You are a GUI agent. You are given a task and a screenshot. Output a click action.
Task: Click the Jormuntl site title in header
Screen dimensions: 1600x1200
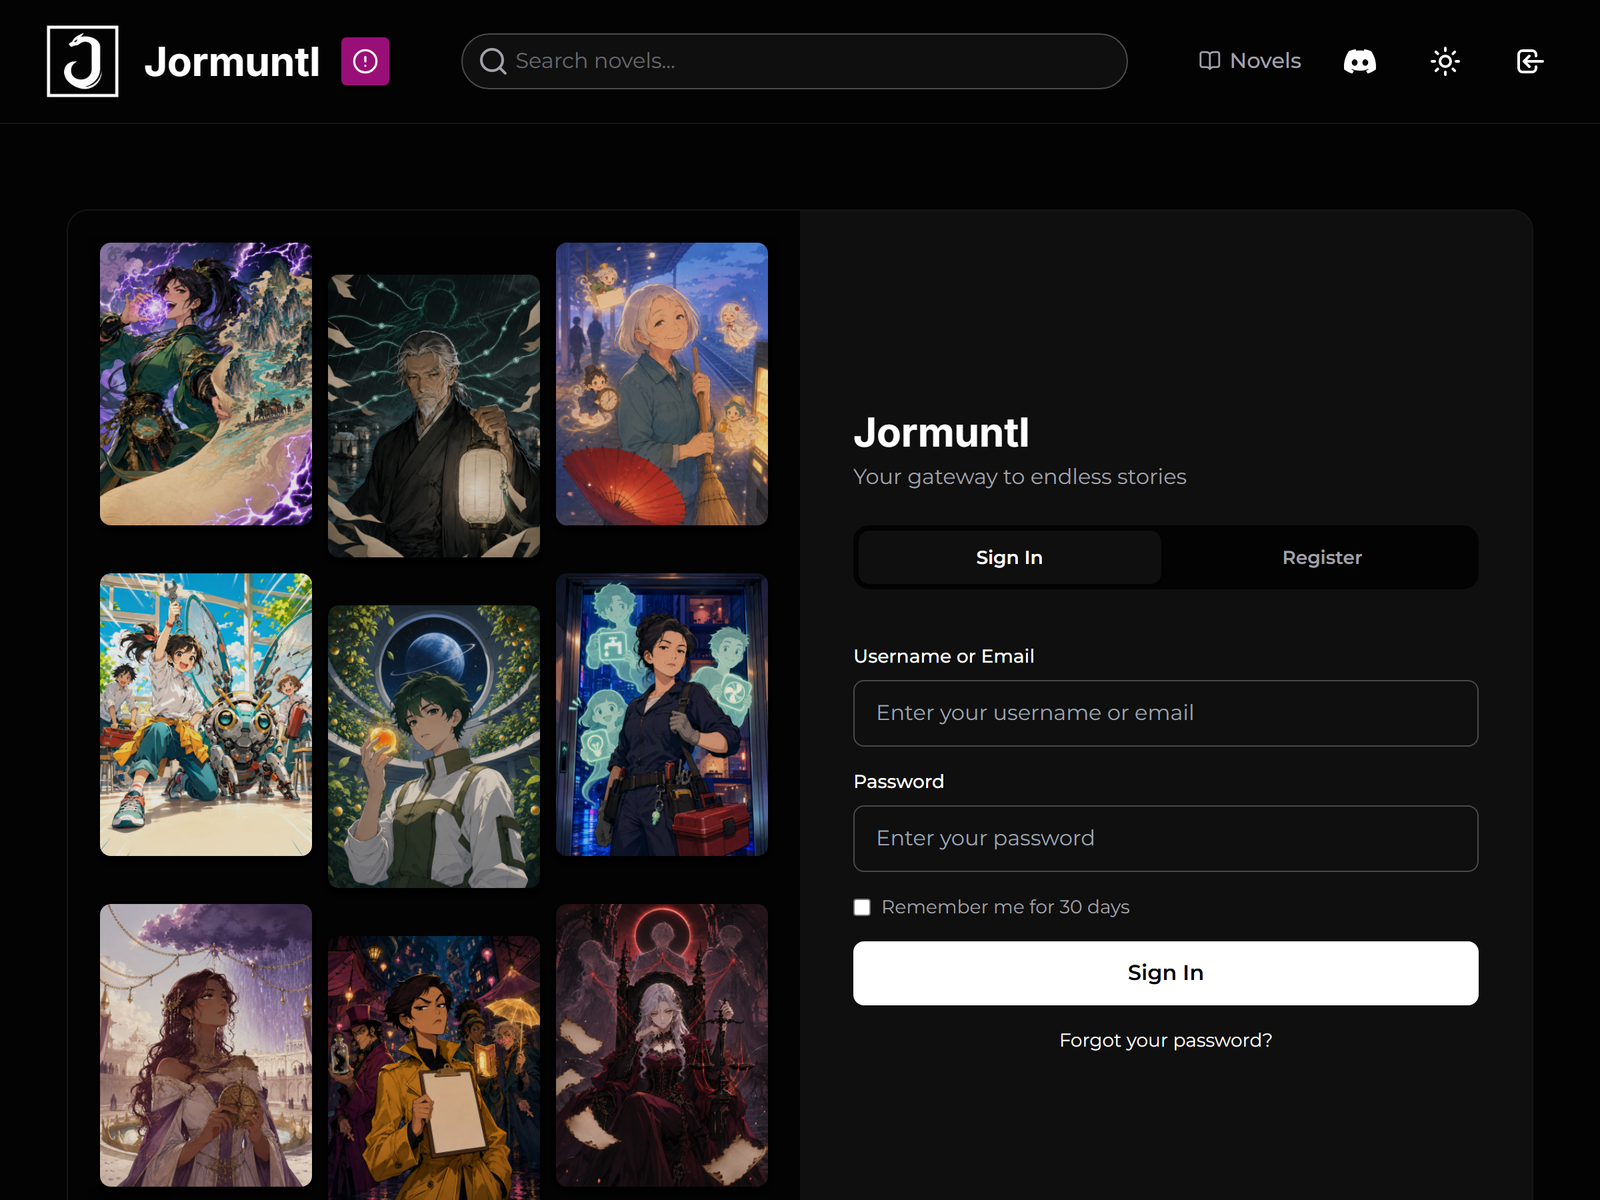pos(231,62)
